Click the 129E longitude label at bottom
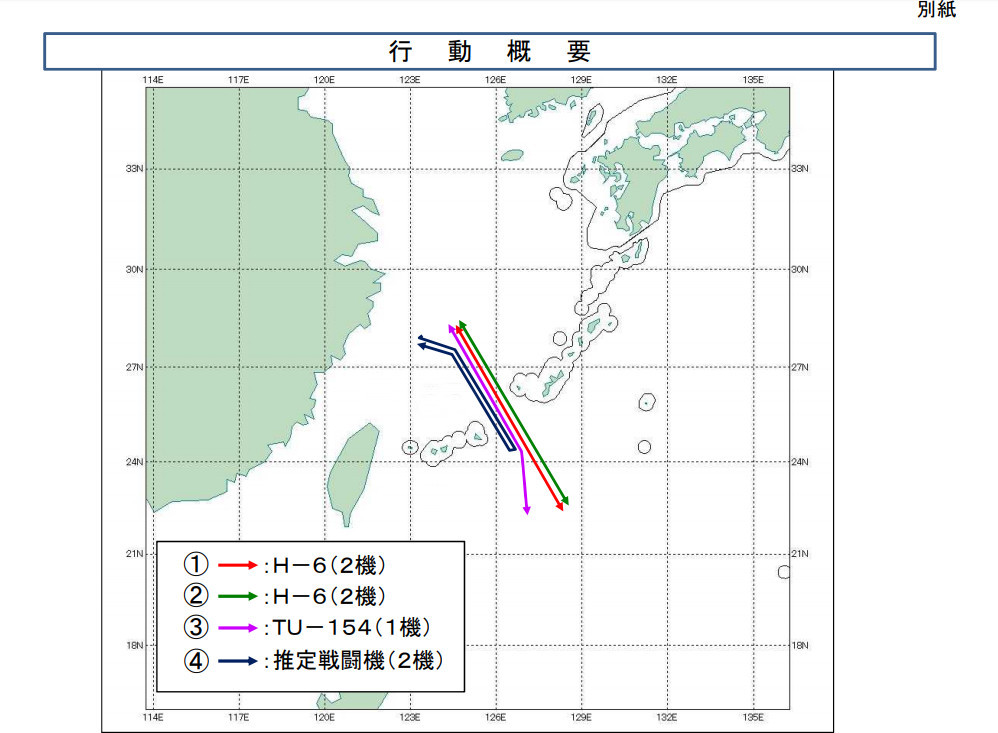This screenshot has height=733, width=998. click(581, 717)
